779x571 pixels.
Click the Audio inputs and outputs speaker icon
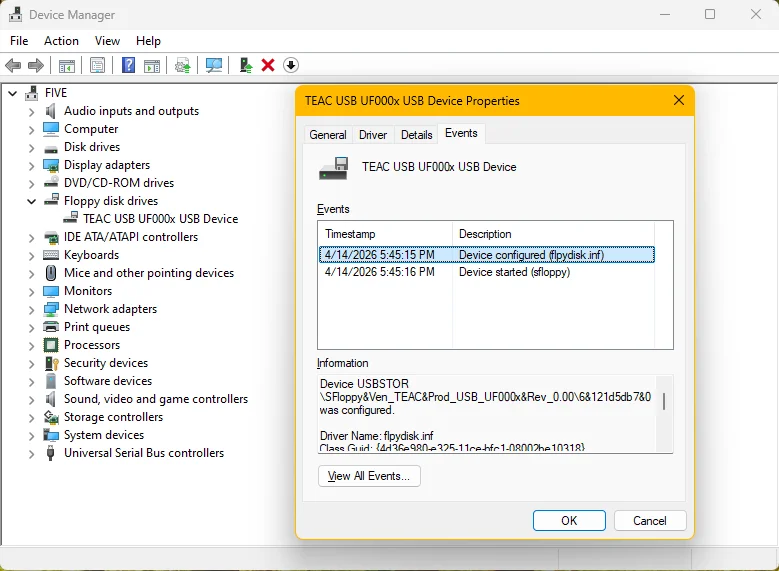pyautogui.click(x=50, y=111)
